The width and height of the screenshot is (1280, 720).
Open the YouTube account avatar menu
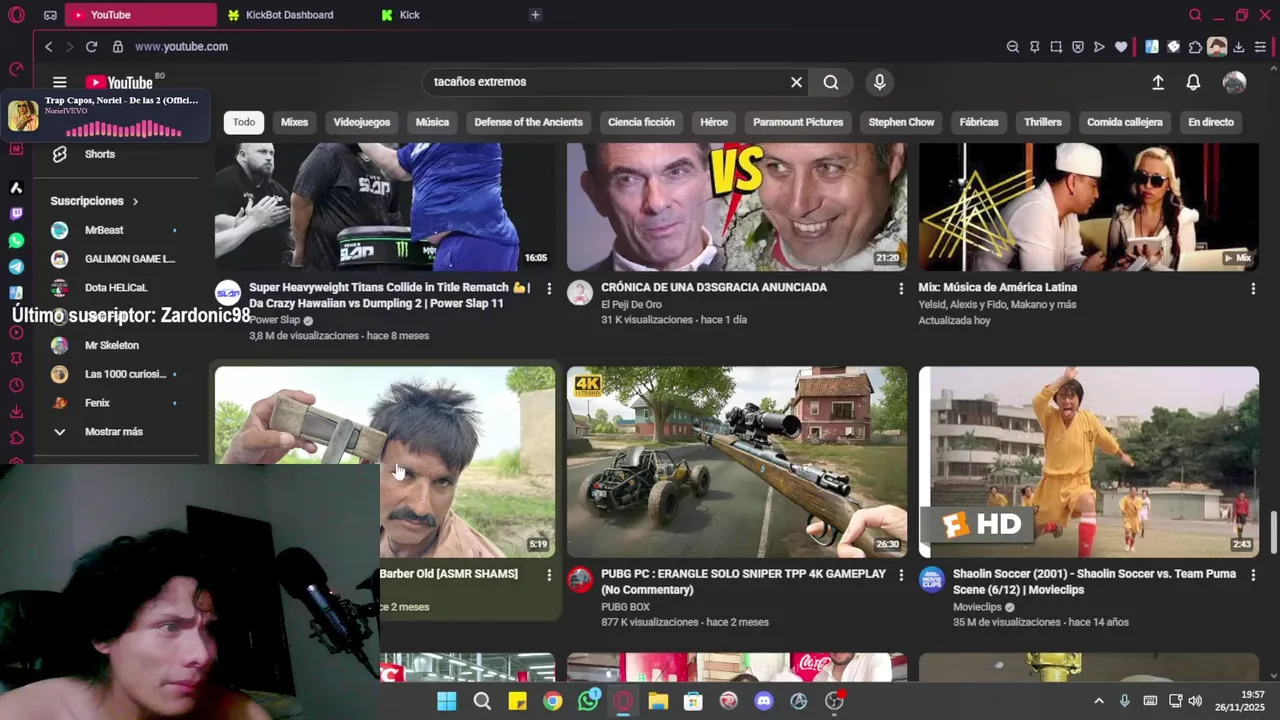pyautogui.click(x=1234, y=83)
